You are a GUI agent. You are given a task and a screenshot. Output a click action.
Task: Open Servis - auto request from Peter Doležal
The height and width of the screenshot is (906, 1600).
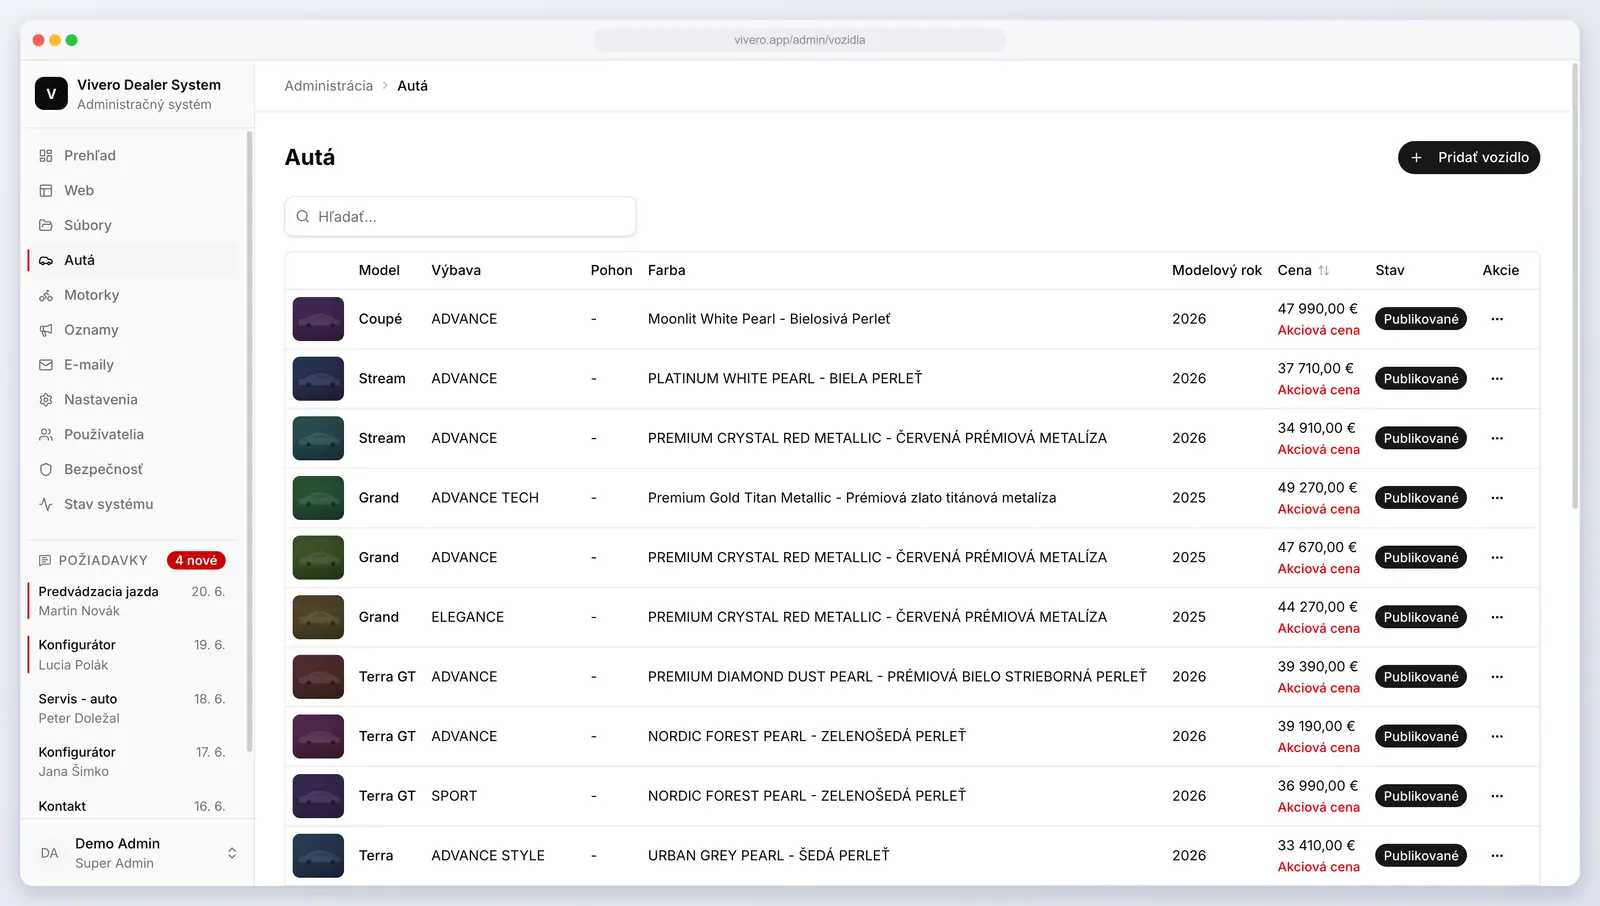132,709
